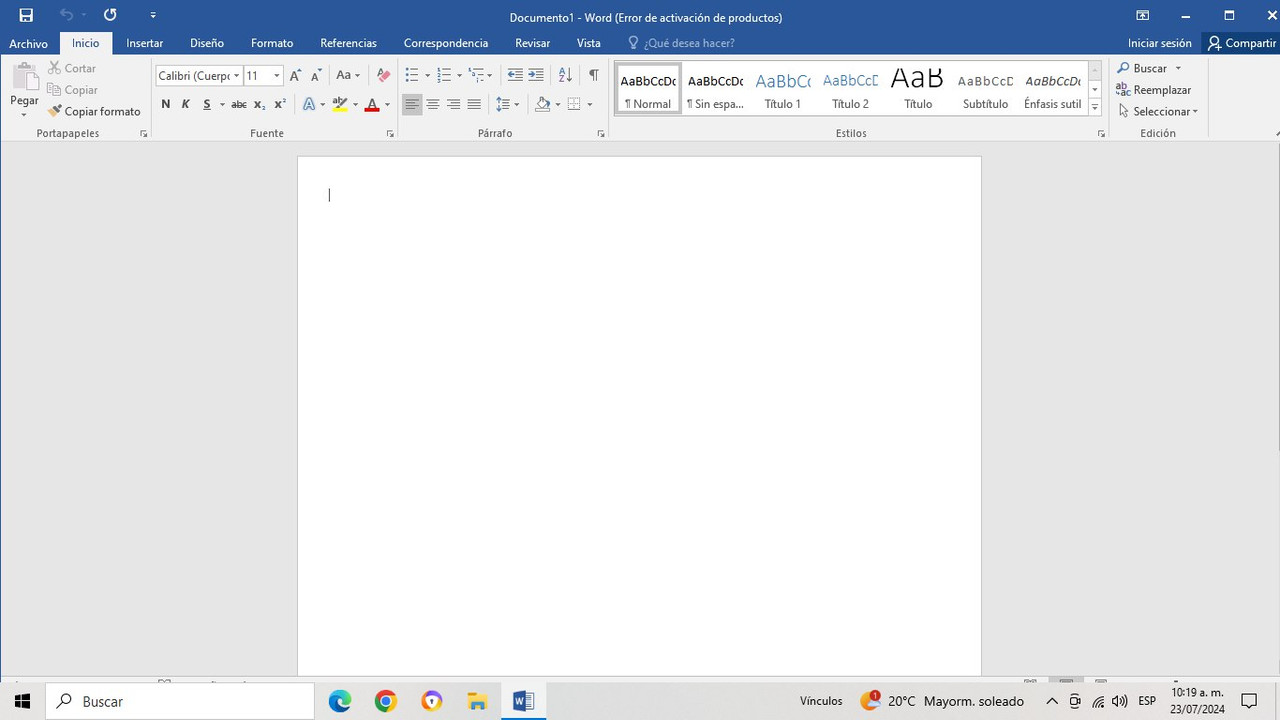1280x720 pixels.
Task: Click the sort A-Z icon
Action: click(x=565, y=75)
